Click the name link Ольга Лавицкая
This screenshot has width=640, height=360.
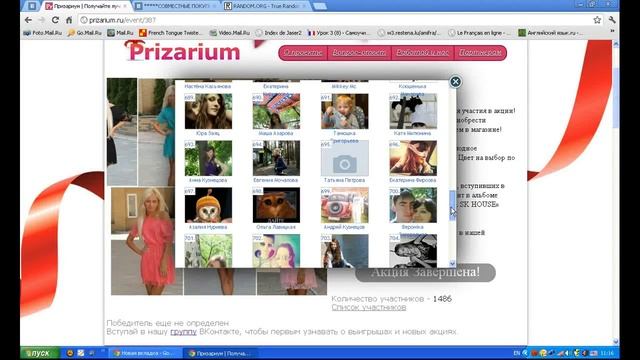[276, 227]
